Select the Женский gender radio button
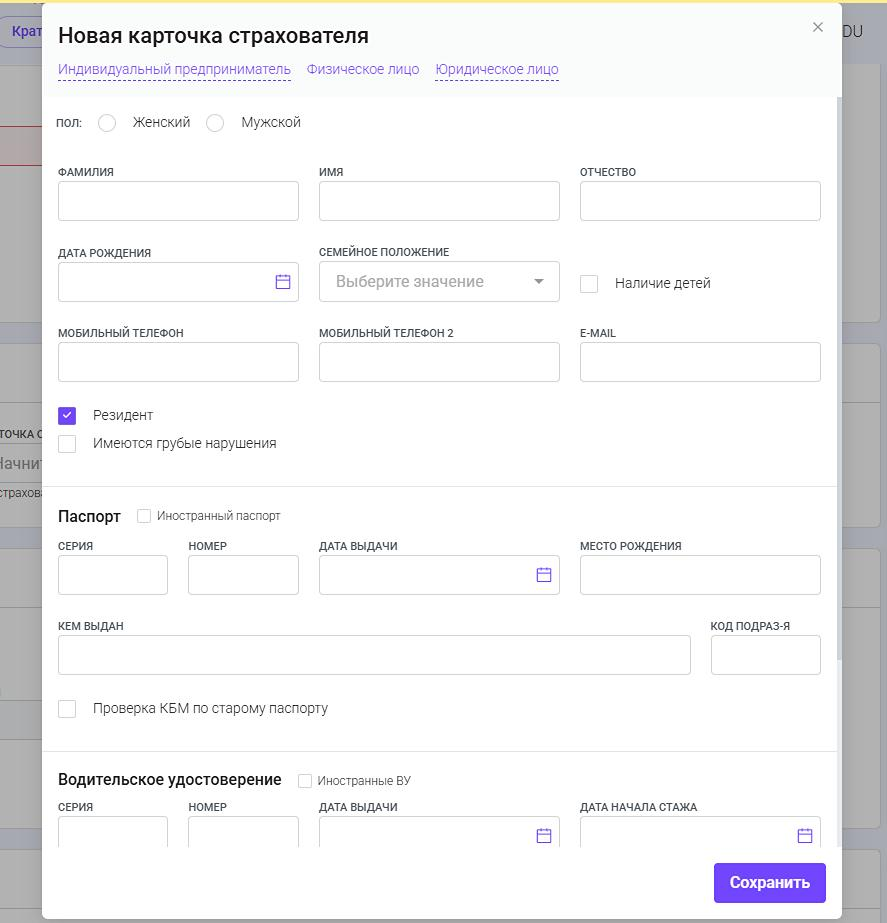The width and height of the screenshot is (887, 923). 107,123
